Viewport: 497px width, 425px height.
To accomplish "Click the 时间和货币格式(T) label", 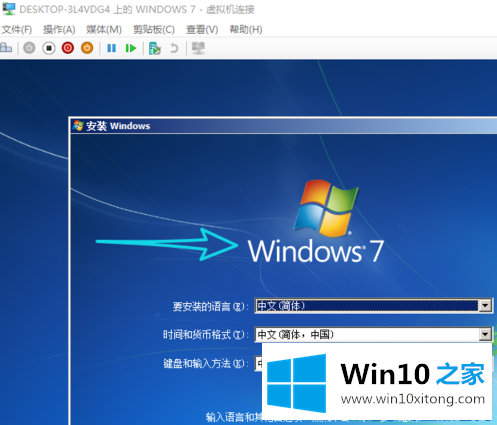I will [206, 335].
